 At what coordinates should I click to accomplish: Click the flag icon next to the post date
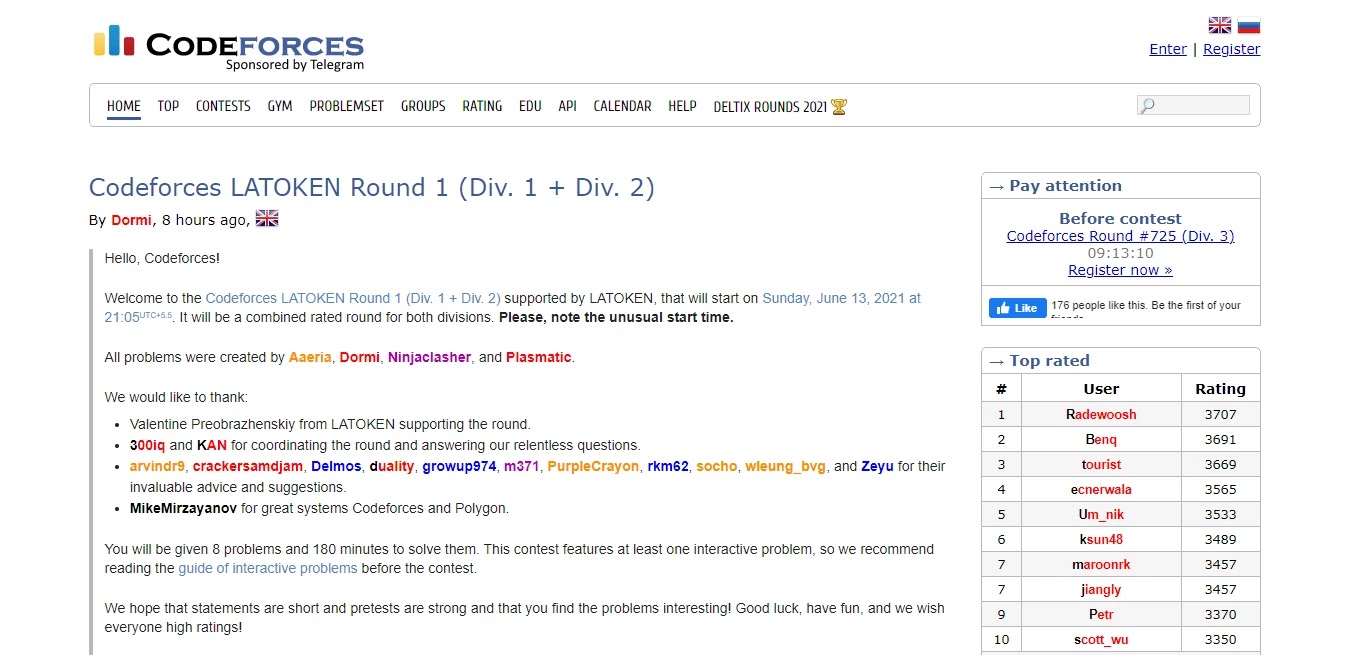coord(266,217)
